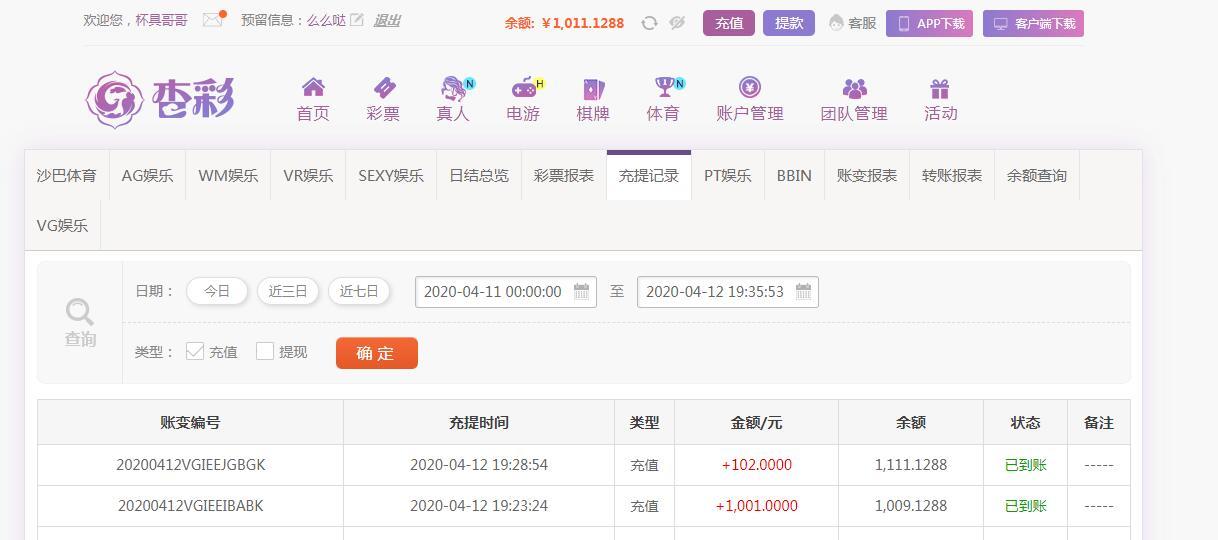Click the 账变编号 column header
The width and height of the screenshot is (1218, 540).
(190, 423)
